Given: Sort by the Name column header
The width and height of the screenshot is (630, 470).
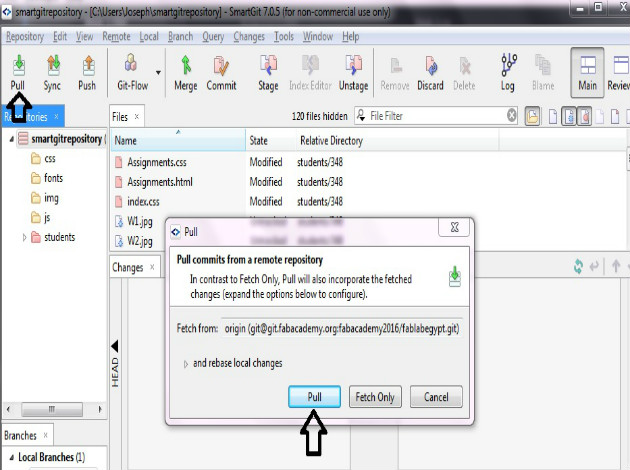Looking at the screenshot, I should tap(178, 141).
